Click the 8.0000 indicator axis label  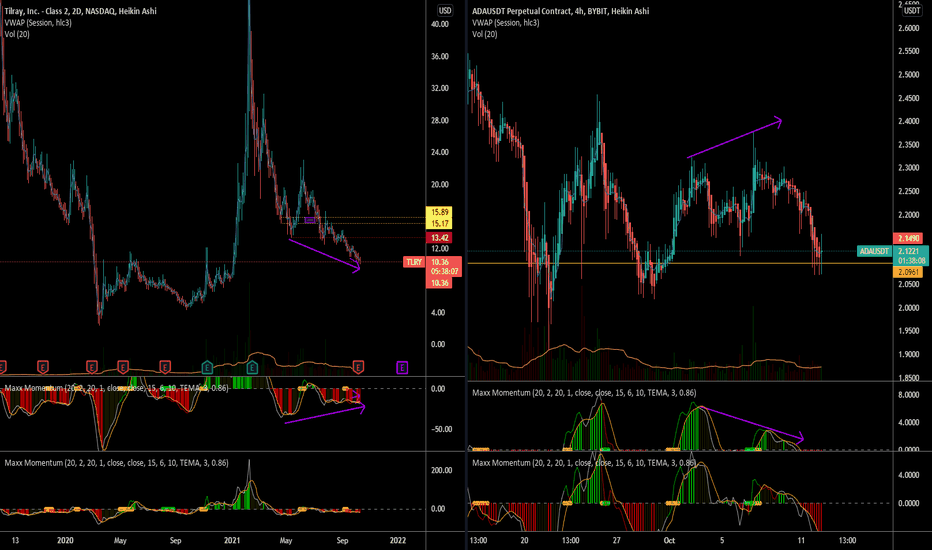point(909,395)
